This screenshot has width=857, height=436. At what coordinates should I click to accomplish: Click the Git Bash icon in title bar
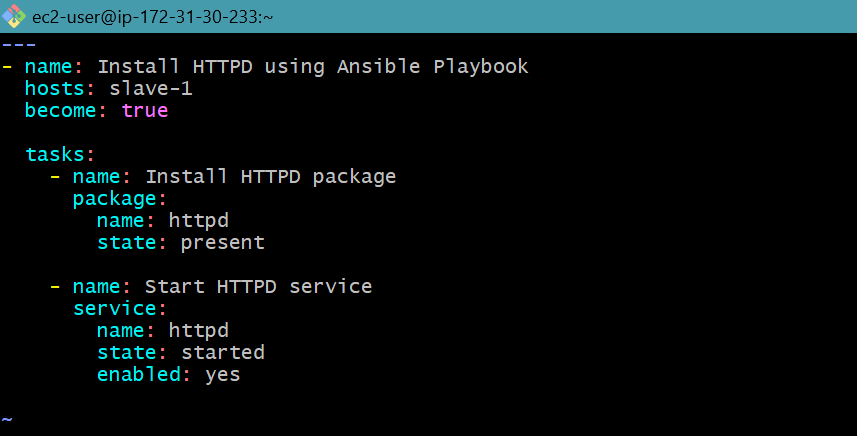[14, 17]
